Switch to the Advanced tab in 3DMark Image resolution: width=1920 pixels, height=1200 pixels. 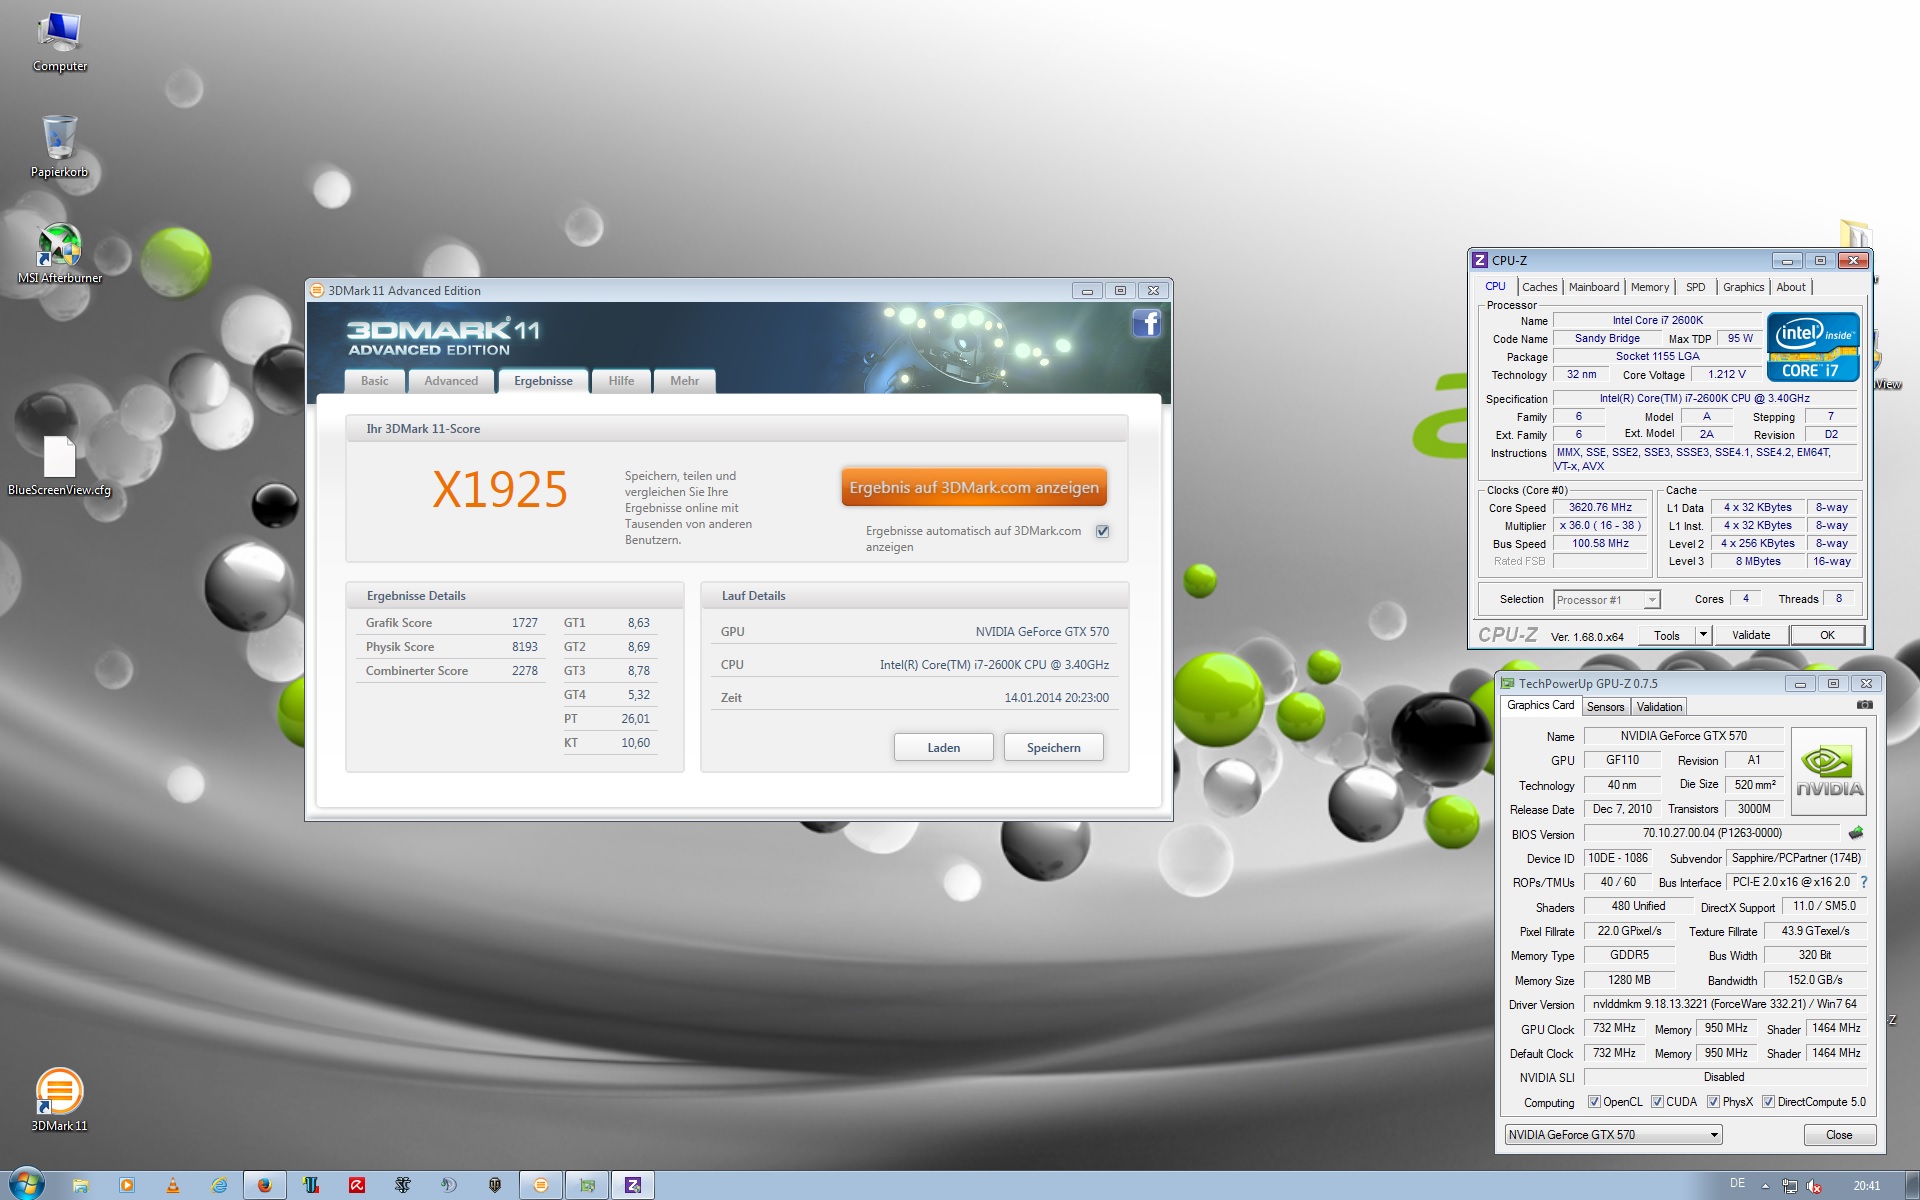coord(451,381)
